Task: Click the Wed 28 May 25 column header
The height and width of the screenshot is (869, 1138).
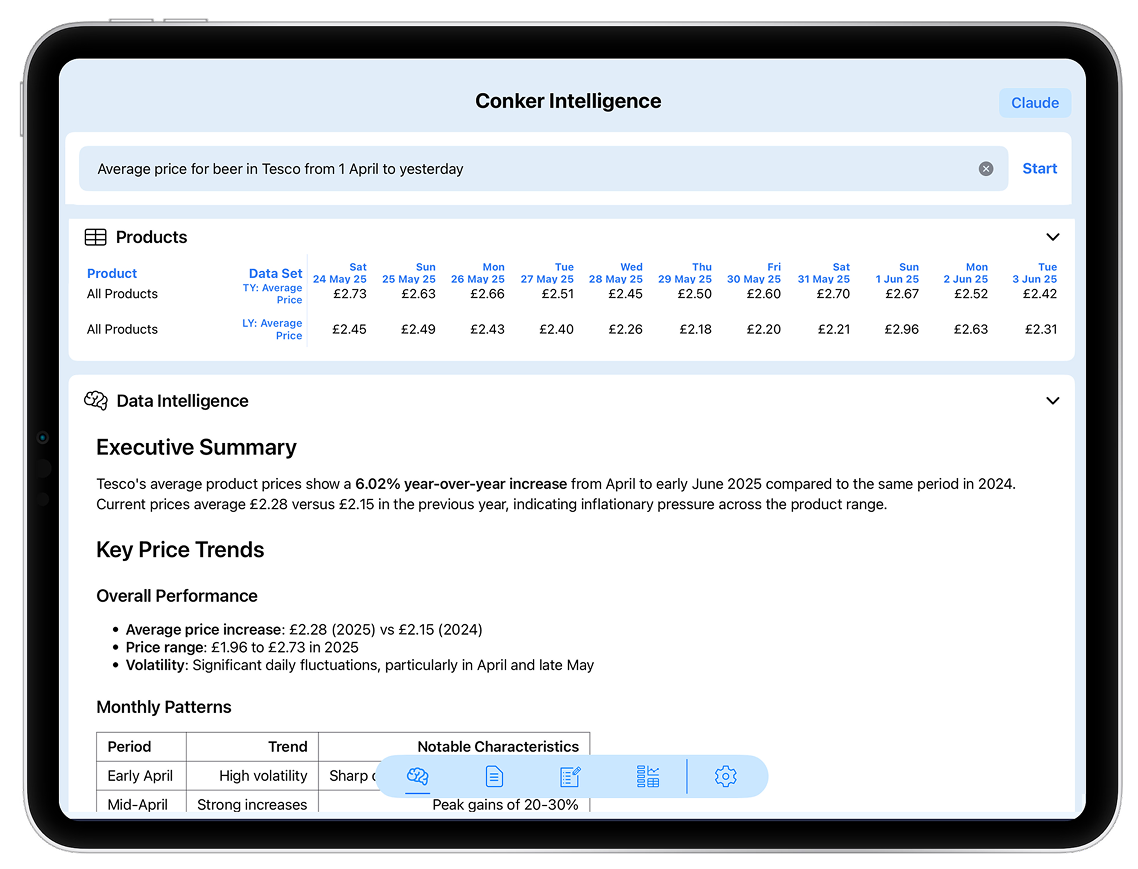Action: point(615,273)
